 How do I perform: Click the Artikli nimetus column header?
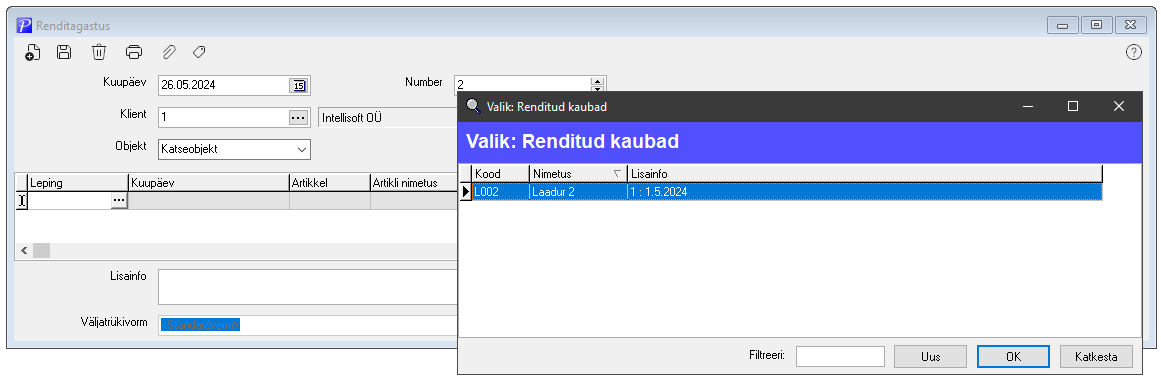click(413, 183)
